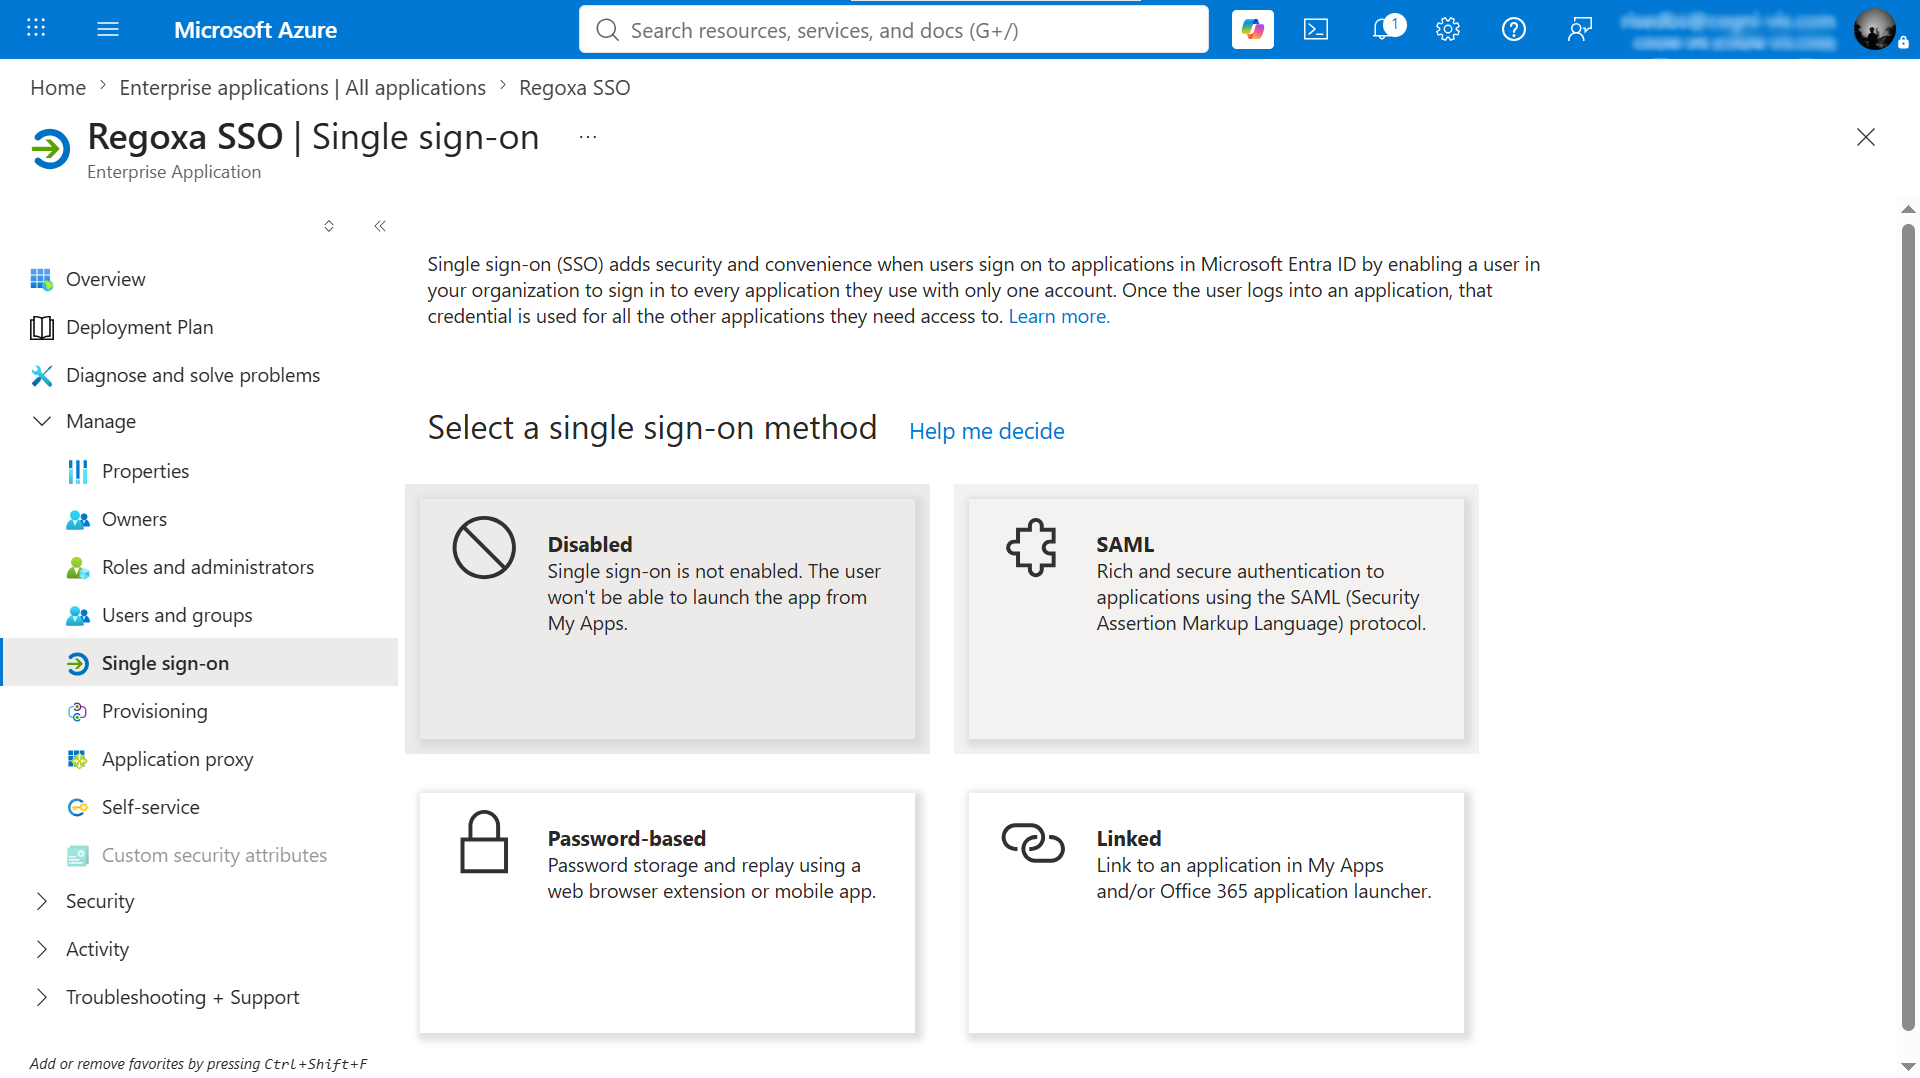Click the Password-based padlock icon
Screen dimensions: 1920x1078
484,842
